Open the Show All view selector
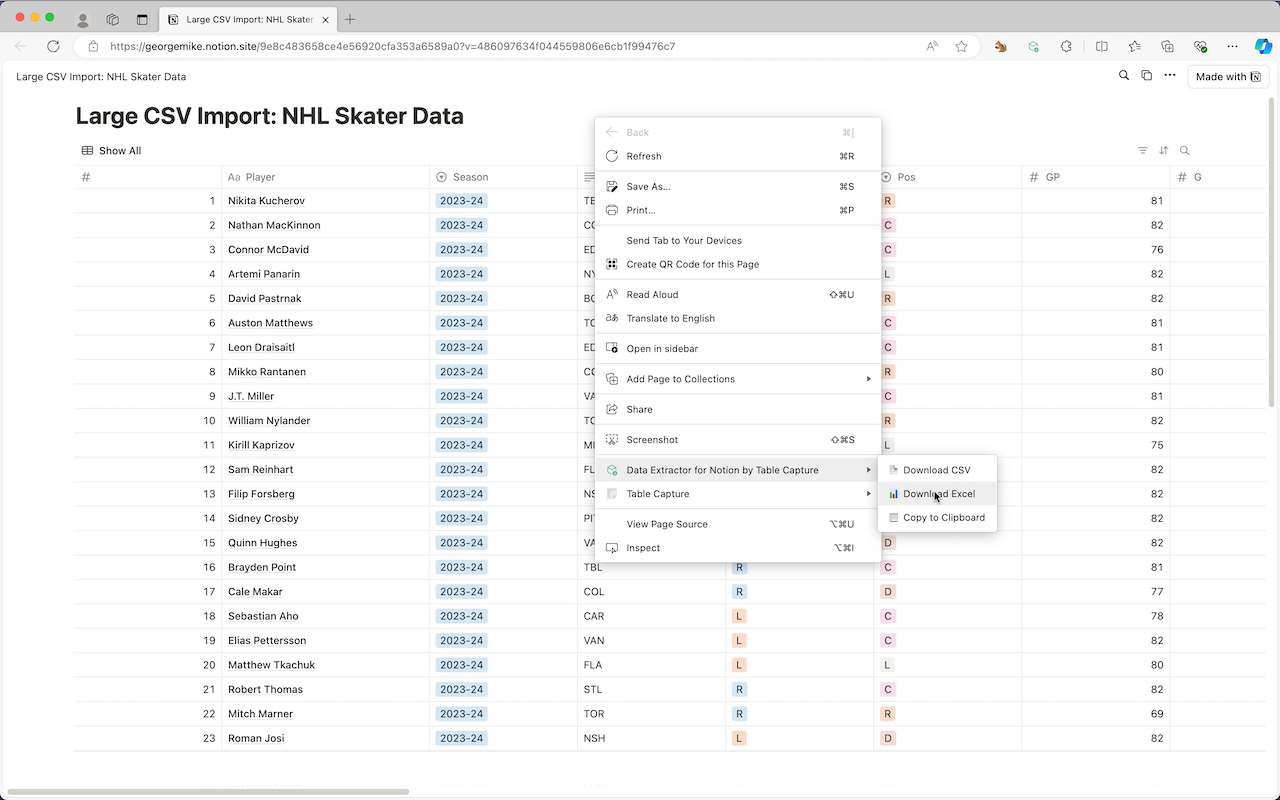 point(111,151)
